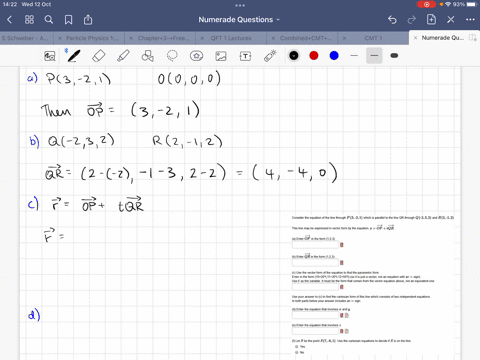Select the Pen tool
The image size is (480, 360).
(x=73, y=56)
